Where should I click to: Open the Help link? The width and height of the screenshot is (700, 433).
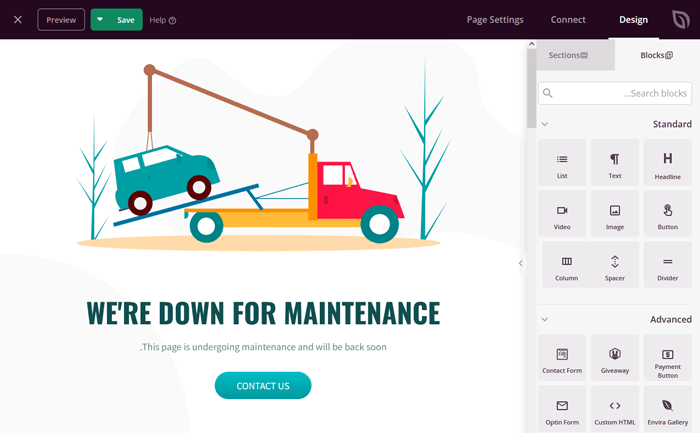click(x=162, y=20)
